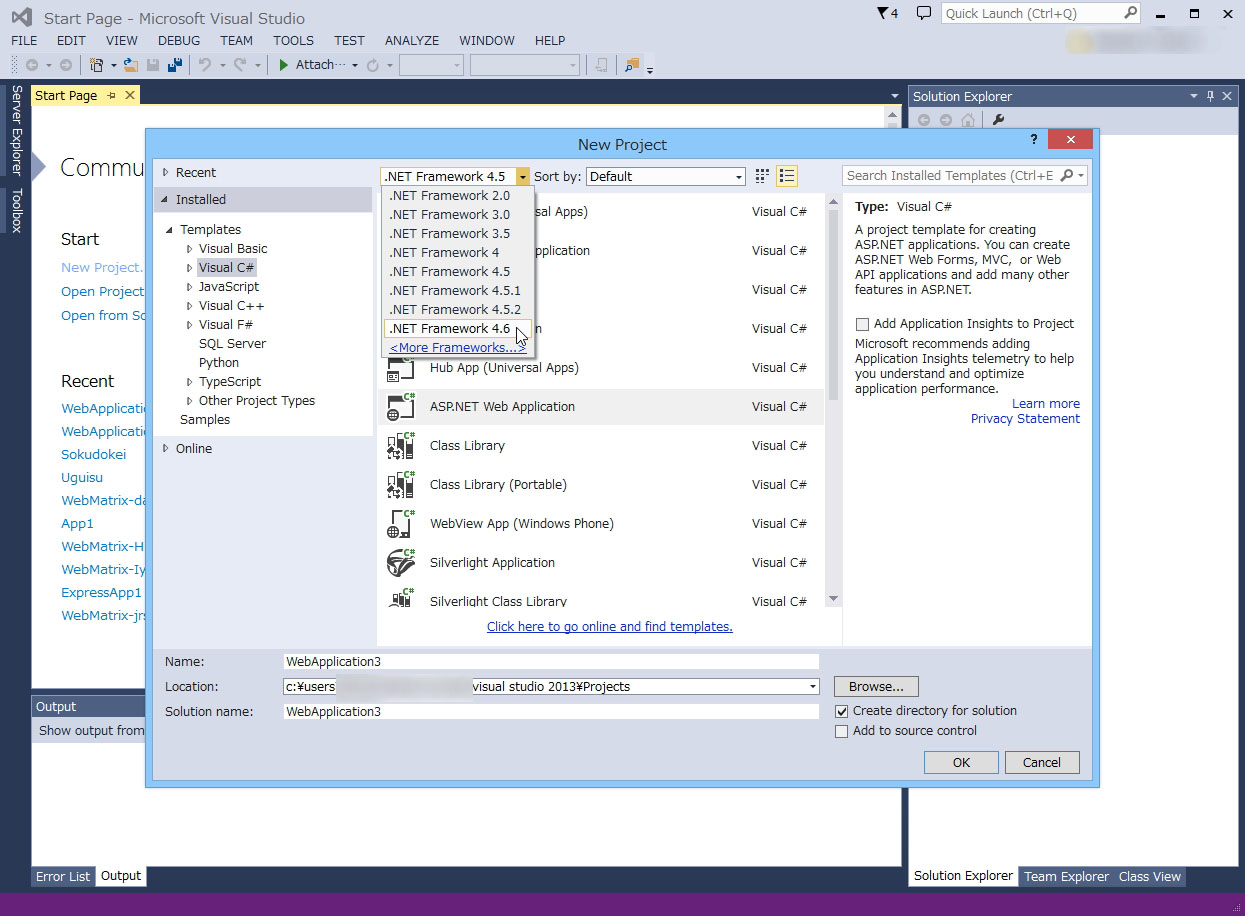Viewport: 1245px width, 916px height.
Task: Expand the Online section
Action: pyautogui.click(x=166, y=448)
